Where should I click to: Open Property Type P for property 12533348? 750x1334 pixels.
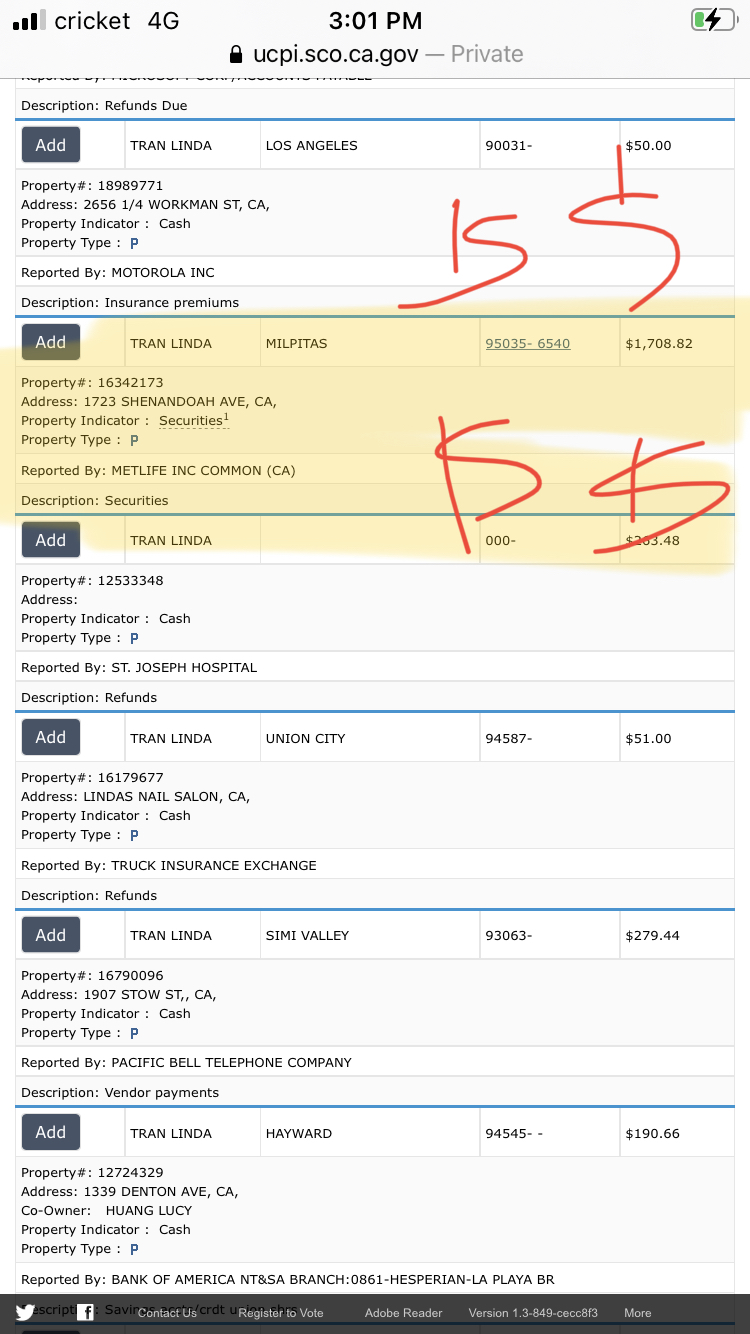click(134, 638)
